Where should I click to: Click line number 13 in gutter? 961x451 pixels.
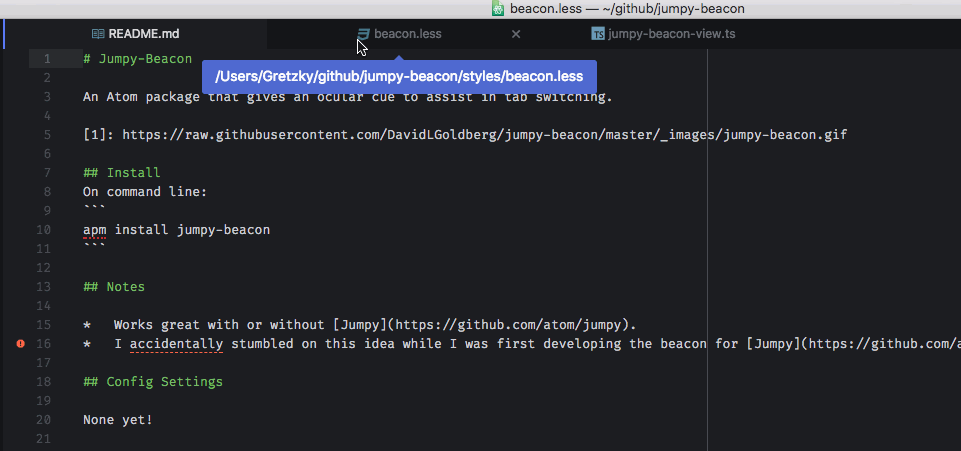[44, 287]
